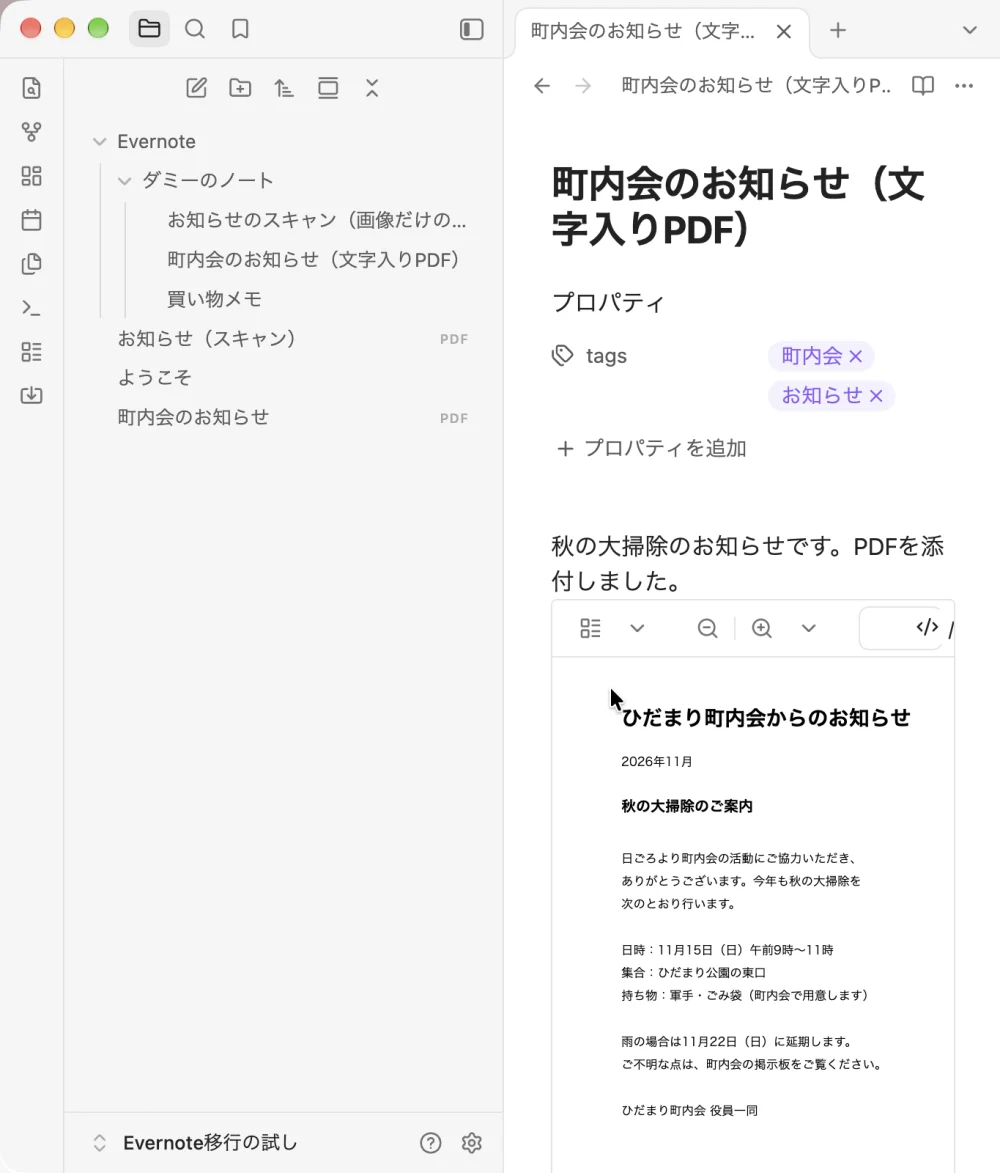Open daily note calendar ribbon icon
Viewport: 1000px width, 1173px height.
[31, 220]
